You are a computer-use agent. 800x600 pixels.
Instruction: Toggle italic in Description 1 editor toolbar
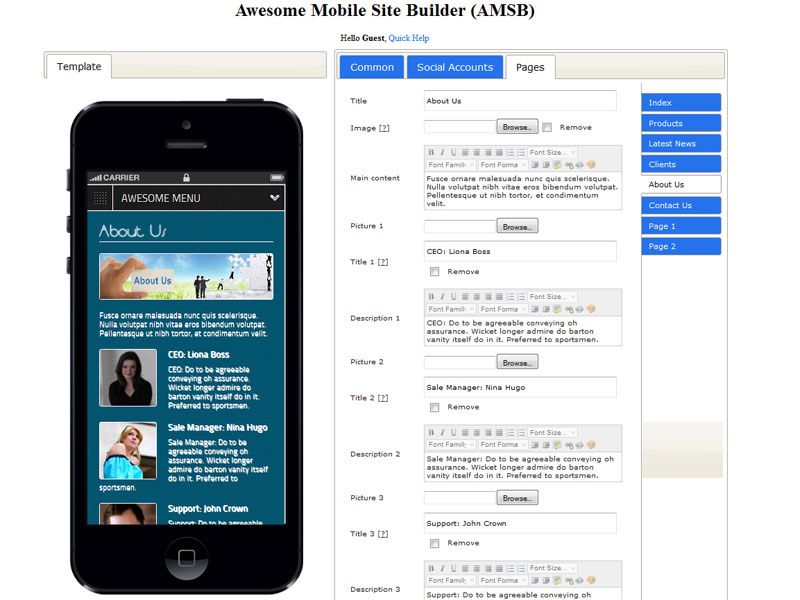click(442, 296)
